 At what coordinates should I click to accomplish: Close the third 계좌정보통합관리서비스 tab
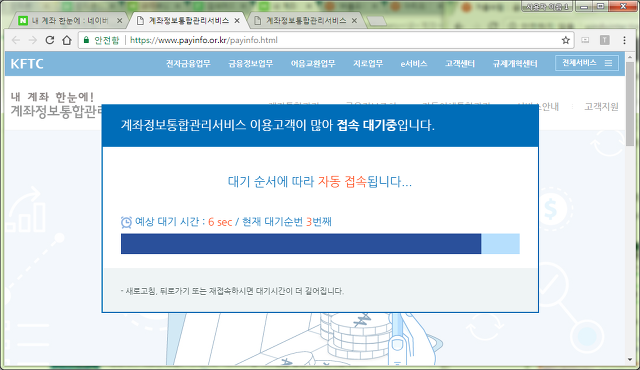point(354,20)
